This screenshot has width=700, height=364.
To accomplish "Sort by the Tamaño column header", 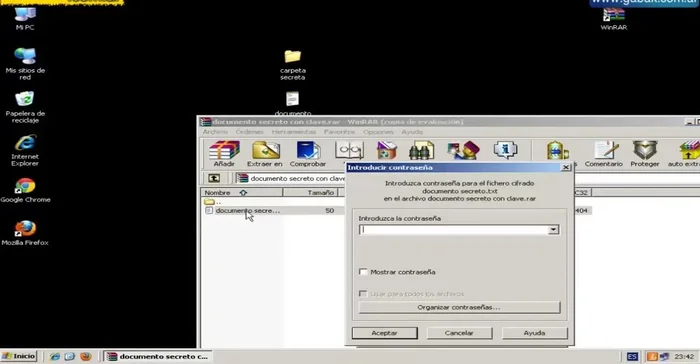I will click(311, 192).
